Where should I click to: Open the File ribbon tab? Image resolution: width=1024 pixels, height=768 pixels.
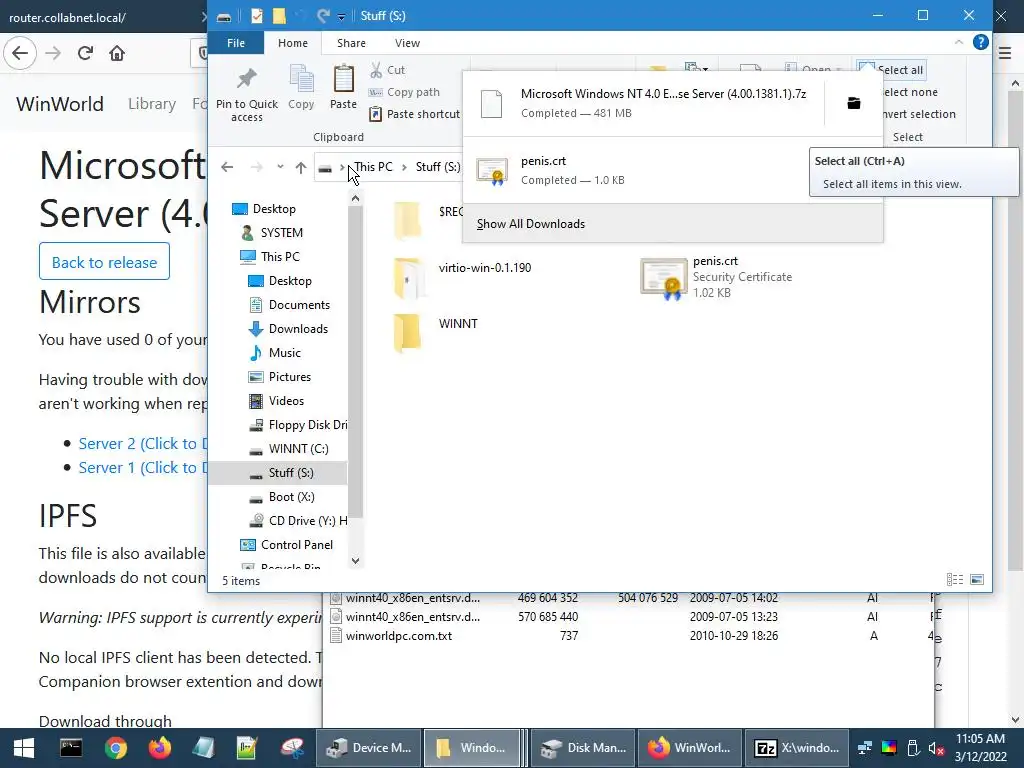pos(236,43)
